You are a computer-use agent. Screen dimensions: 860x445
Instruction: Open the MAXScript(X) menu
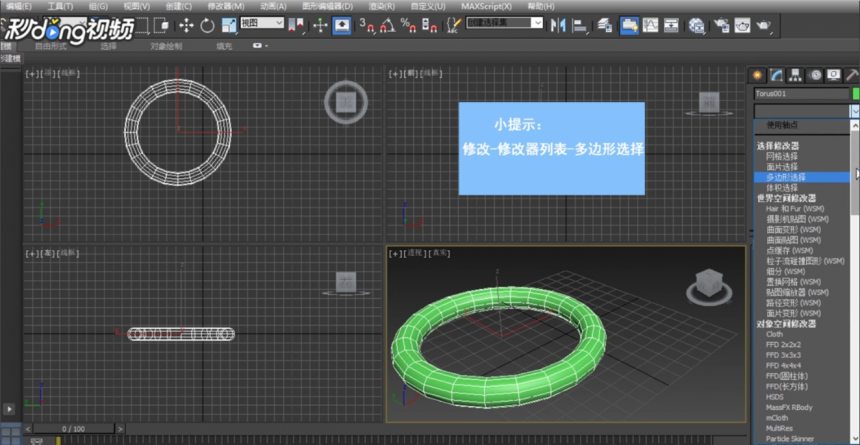(486, 7)
